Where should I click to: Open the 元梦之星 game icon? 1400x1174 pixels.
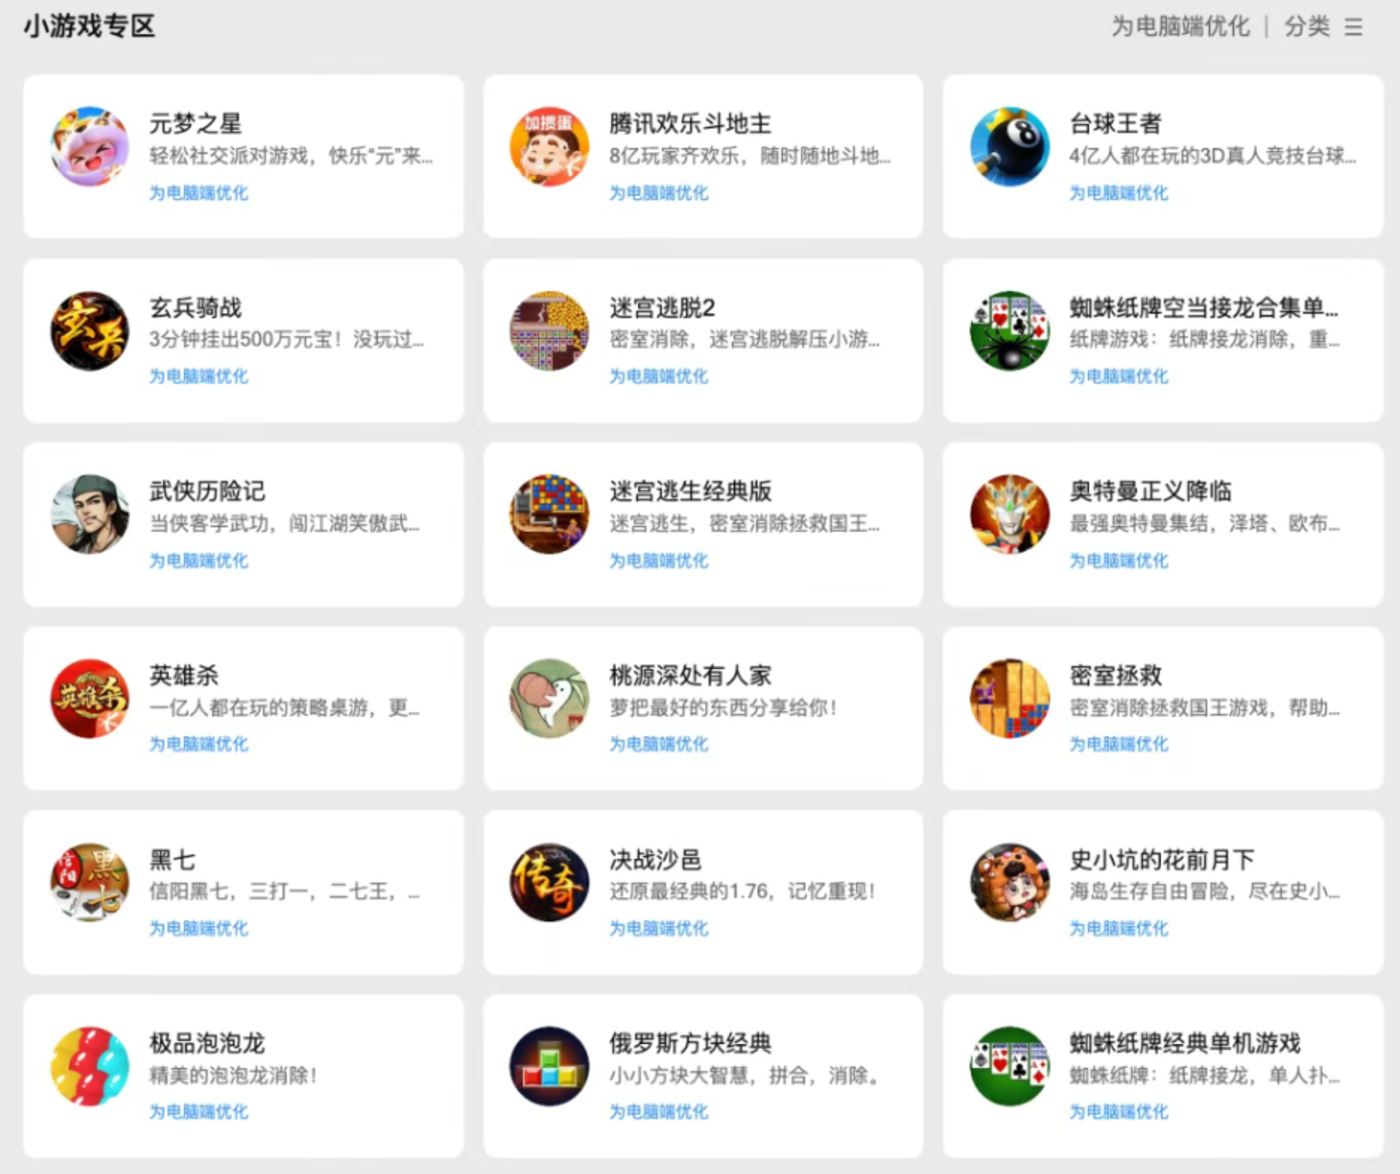[90, 147]
